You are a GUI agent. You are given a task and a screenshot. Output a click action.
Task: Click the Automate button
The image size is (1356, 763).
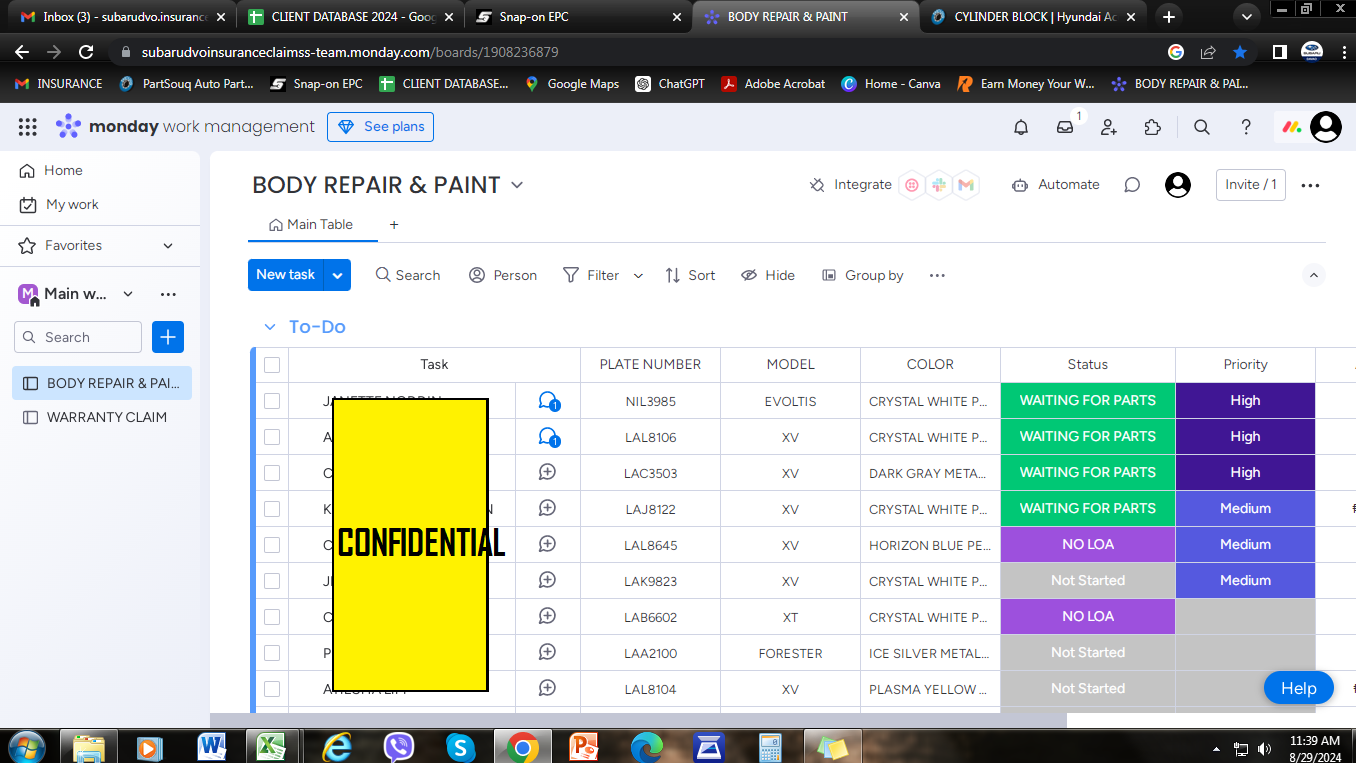[x=1056, y=185]
